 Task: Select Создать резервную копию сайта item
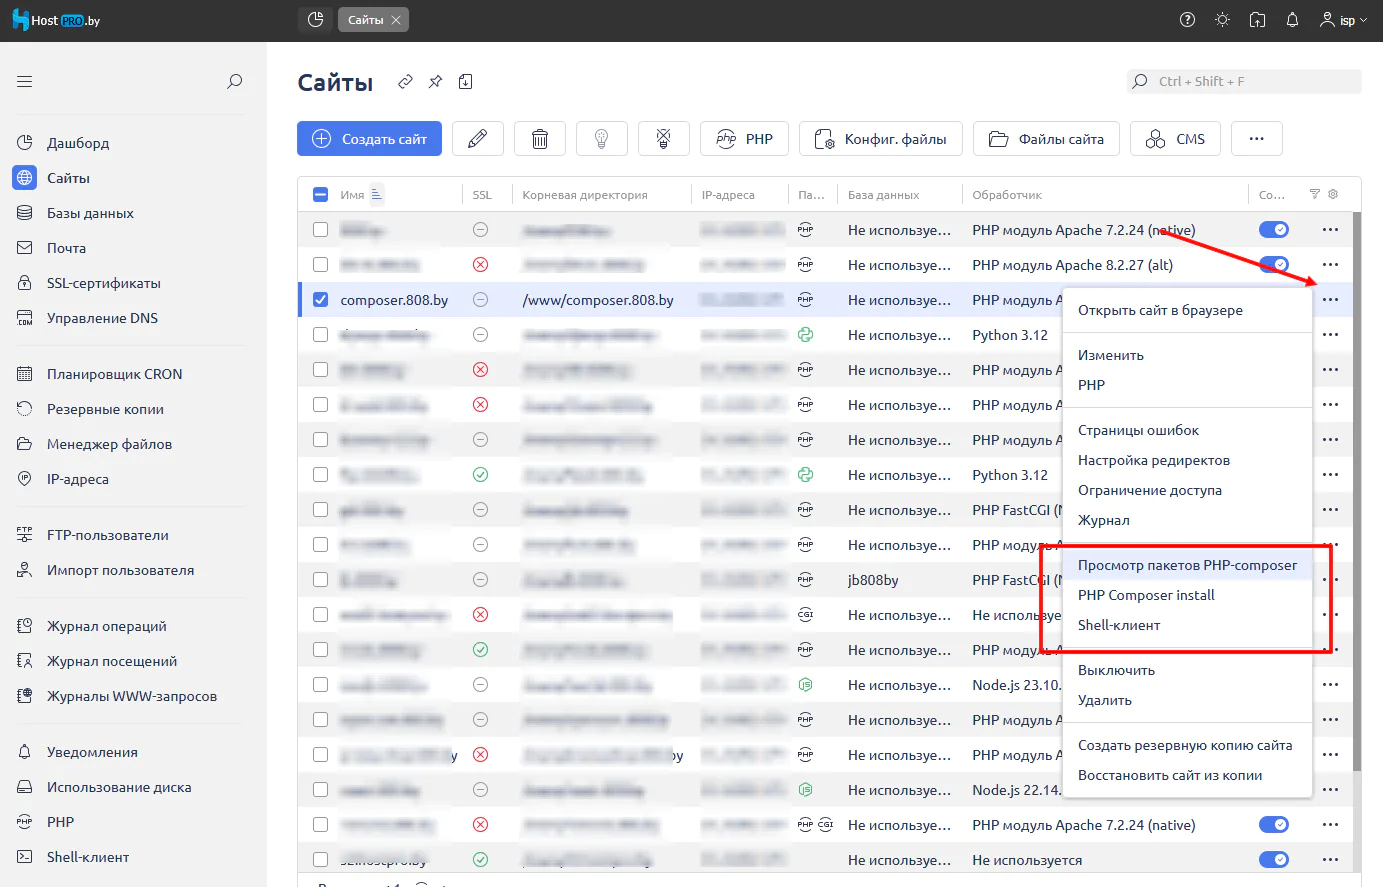(x=1187, y=745)
